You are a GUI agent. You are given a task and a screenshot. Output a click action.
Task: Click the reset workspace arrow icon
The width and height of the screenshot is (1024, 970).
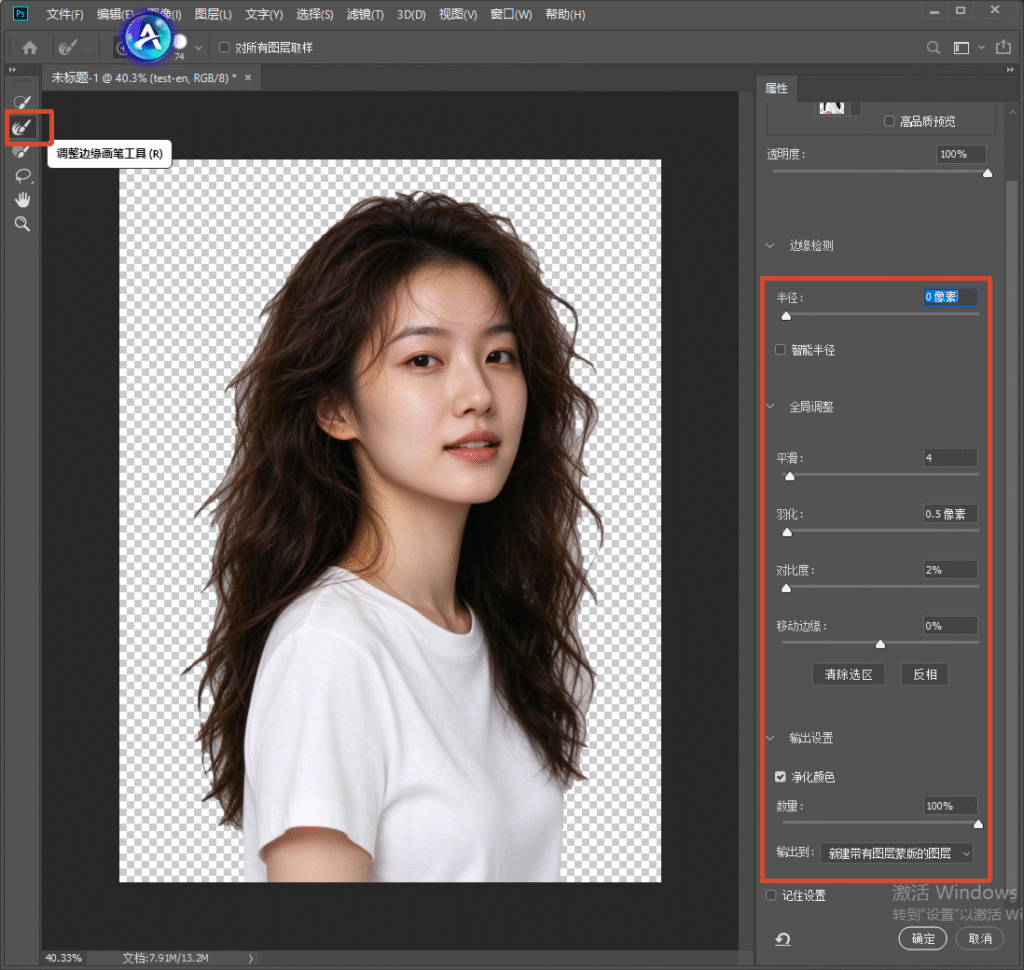(x=782, y=939)
